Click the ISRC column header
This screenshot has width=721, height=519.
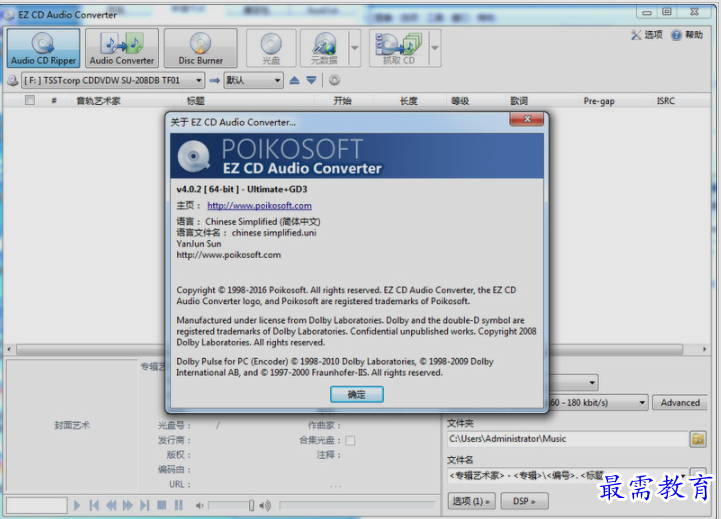tap(665, 101)
